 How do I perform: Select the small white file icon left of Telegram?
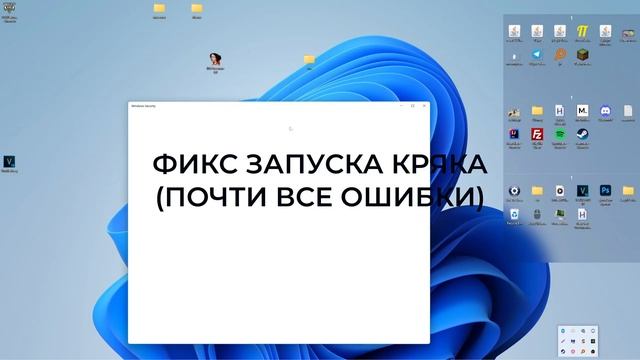(514, 56)
